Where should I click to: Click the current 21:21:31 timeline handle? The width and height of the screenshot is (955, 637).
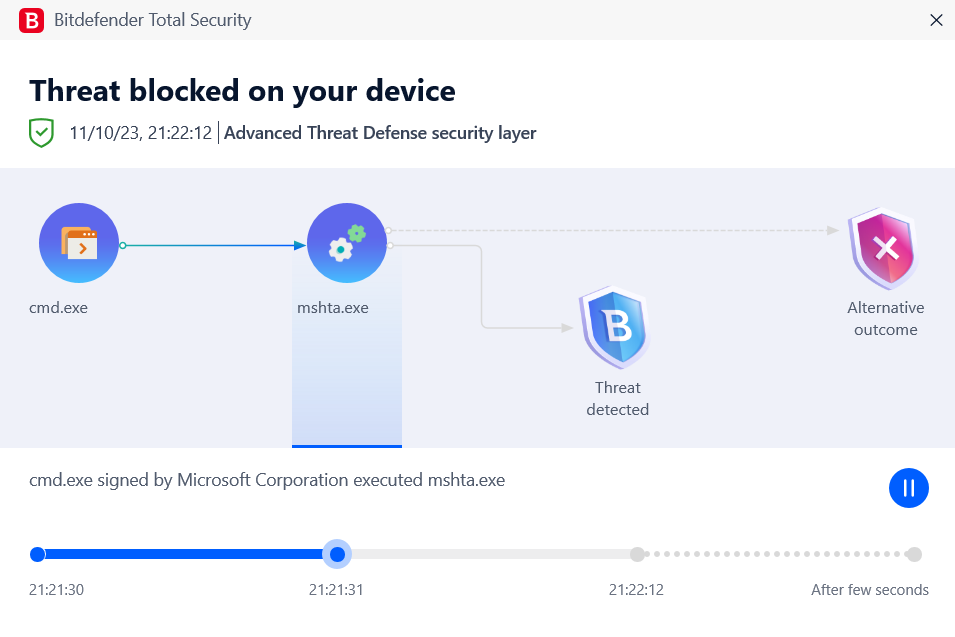337,554
